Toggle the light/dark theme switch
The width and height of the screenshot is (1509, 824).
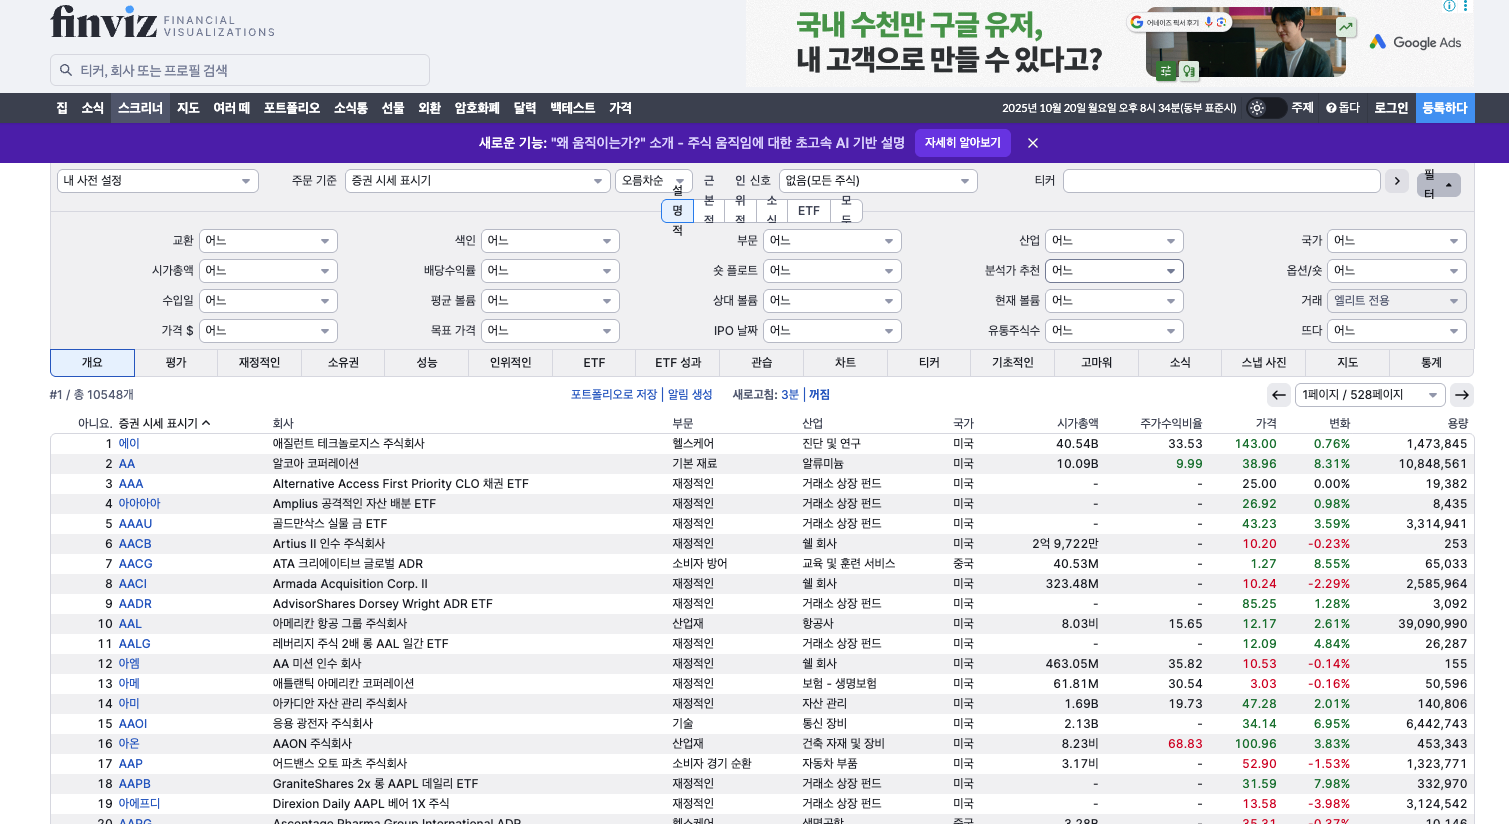click(1266, 108)
